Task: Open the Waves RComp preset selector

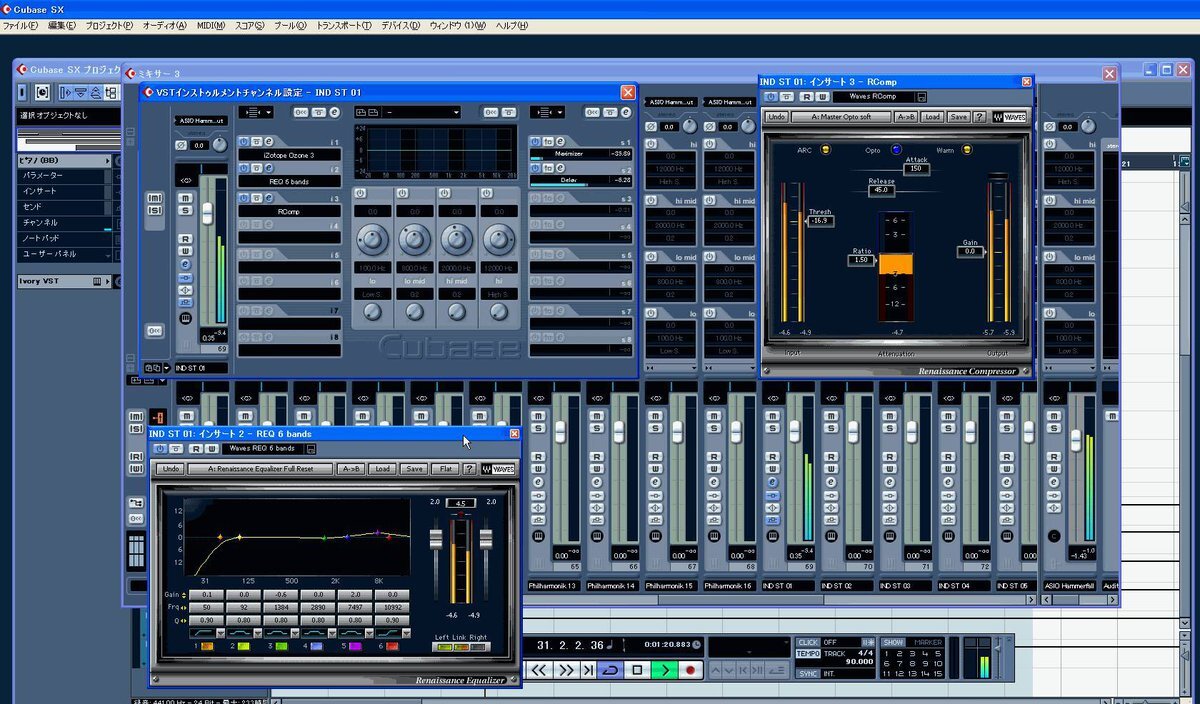Action: pos(868,97)
